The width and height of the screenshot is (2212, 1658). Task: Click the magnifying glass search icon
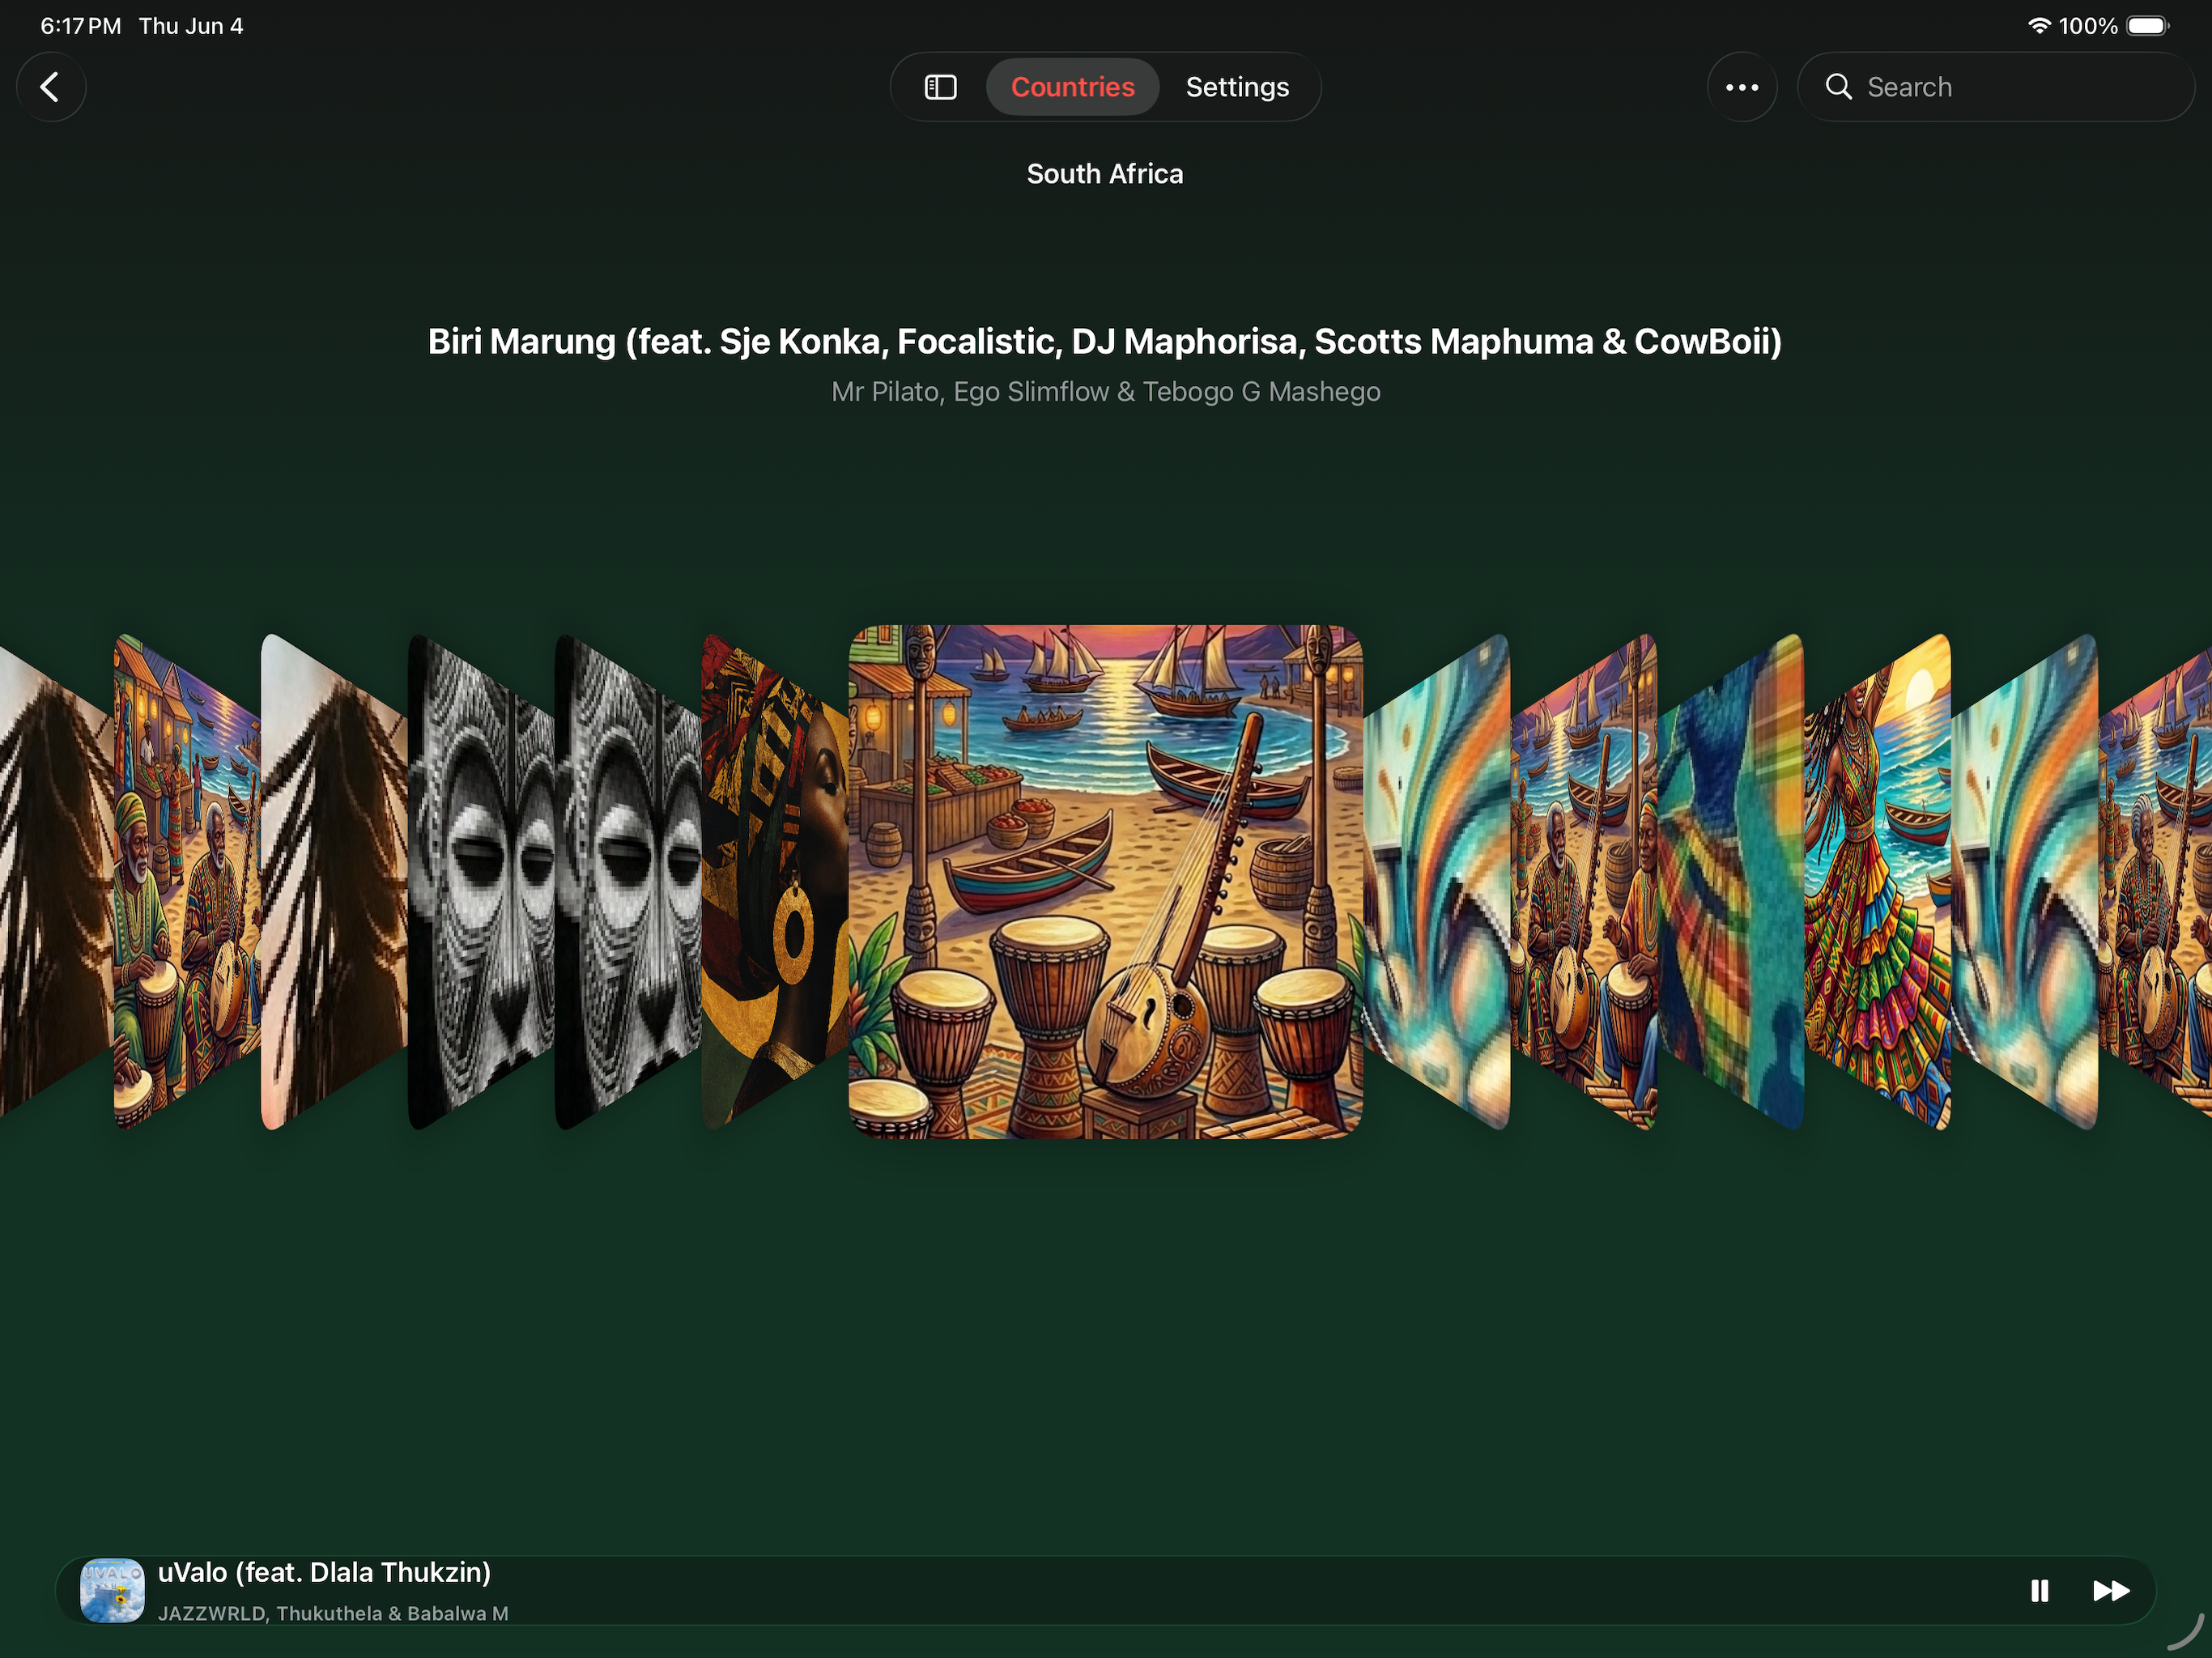(x=1838, y=87)
